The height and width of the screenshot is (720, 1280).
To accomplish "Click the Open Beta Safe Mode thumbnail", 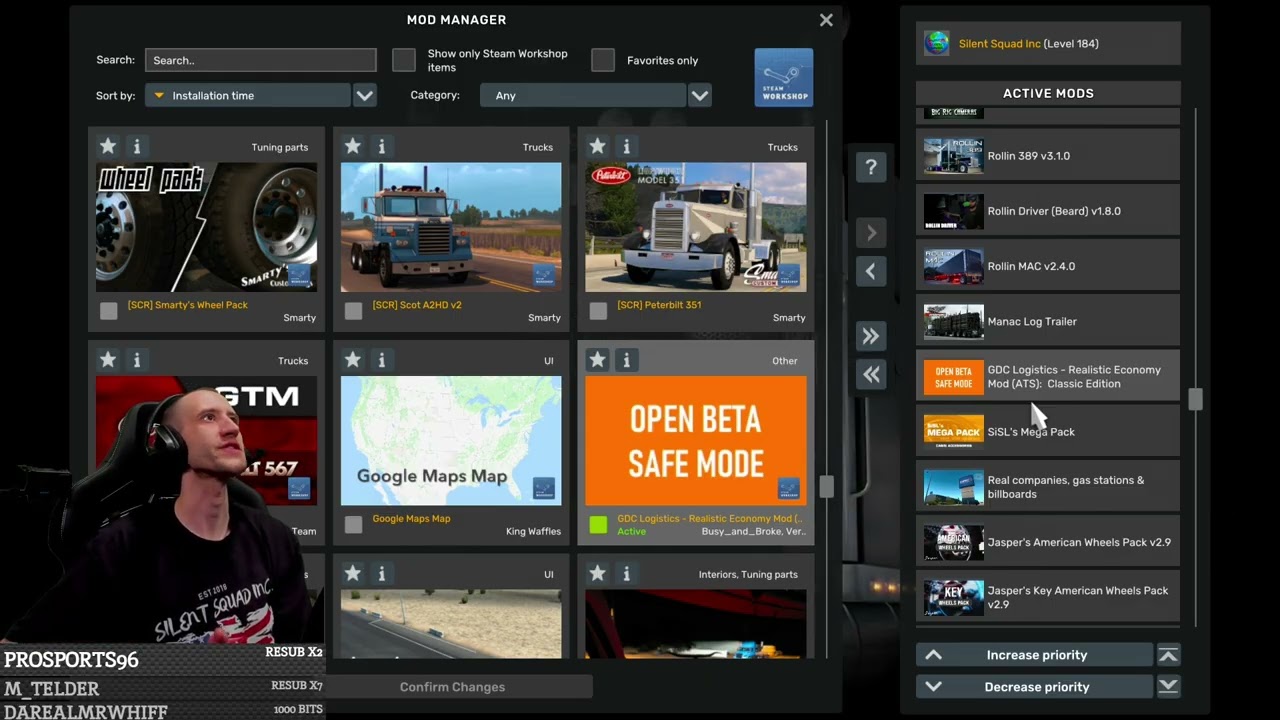I will 695,441.
